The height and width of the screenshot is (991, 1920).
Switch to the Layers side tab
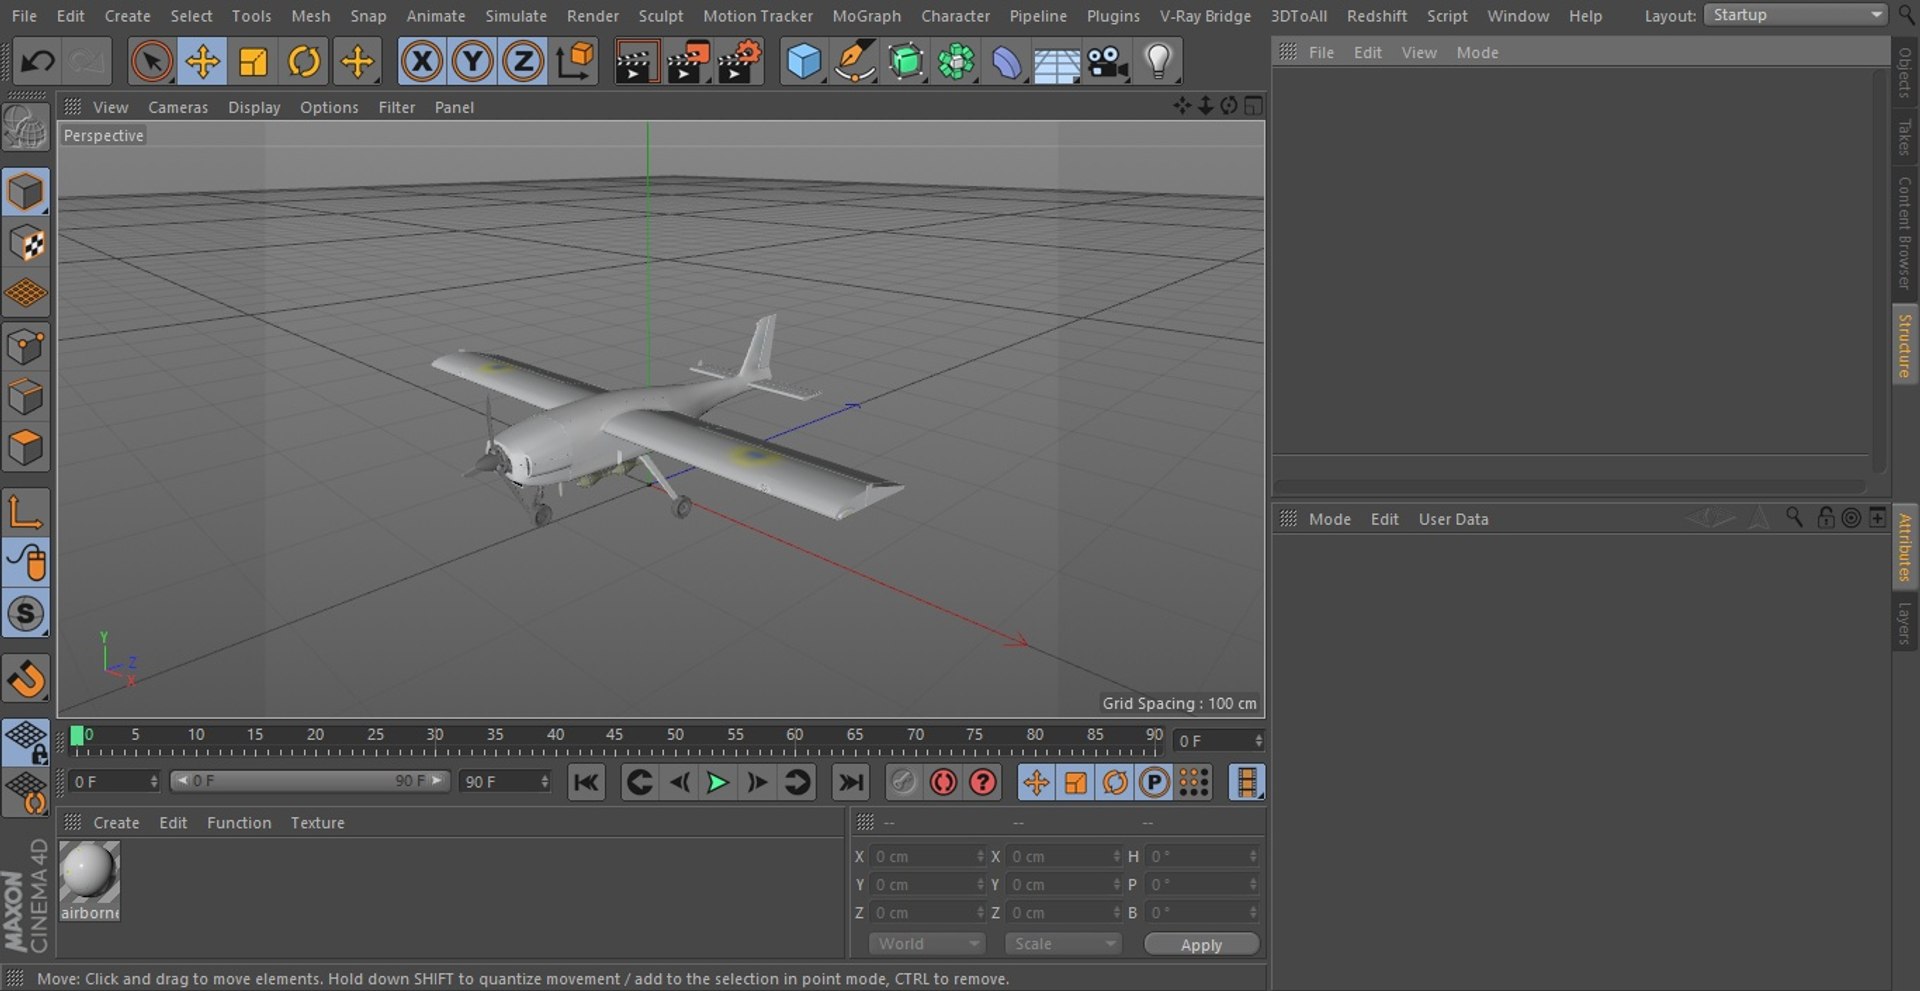(x=1905, y=623)
